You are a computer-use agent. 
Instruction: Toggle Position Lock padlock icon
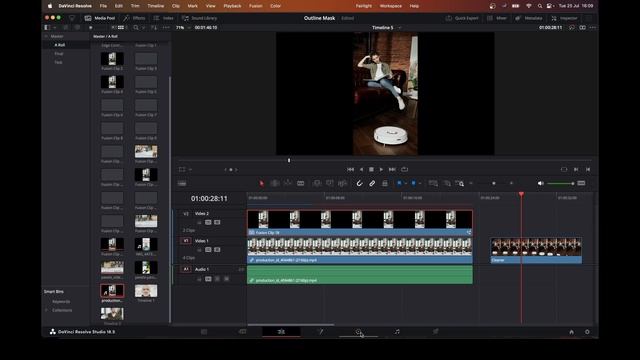[384, 184]
